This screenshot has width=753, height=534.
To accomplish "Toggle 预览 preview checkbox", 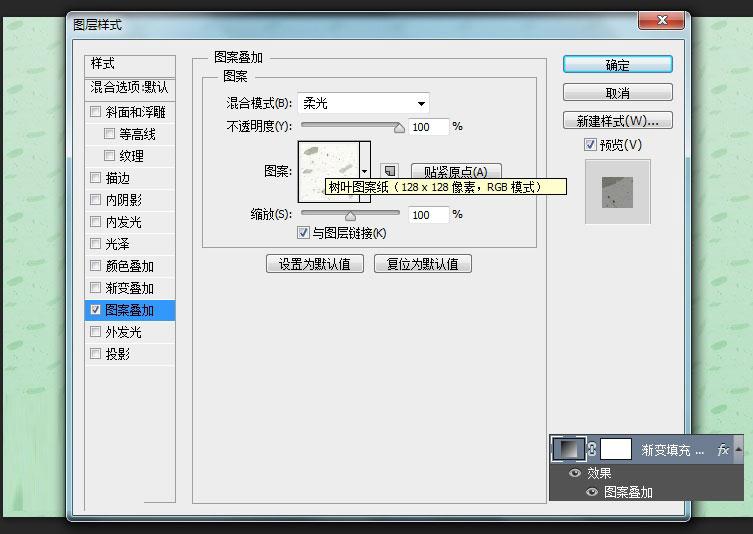I will click(x=590, y=145).
